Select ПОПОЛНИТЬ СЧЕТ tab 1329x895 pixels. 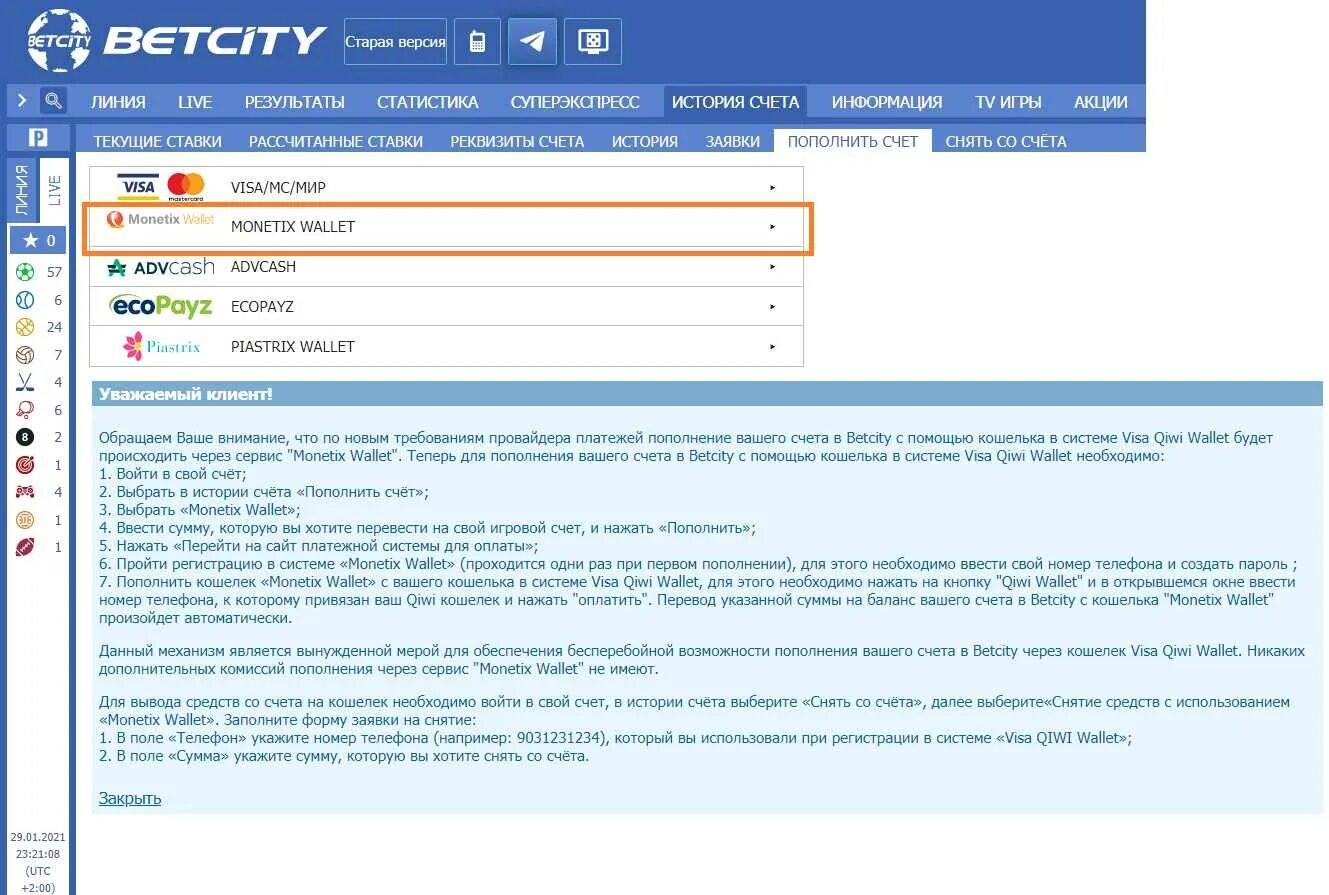(853, 141)
